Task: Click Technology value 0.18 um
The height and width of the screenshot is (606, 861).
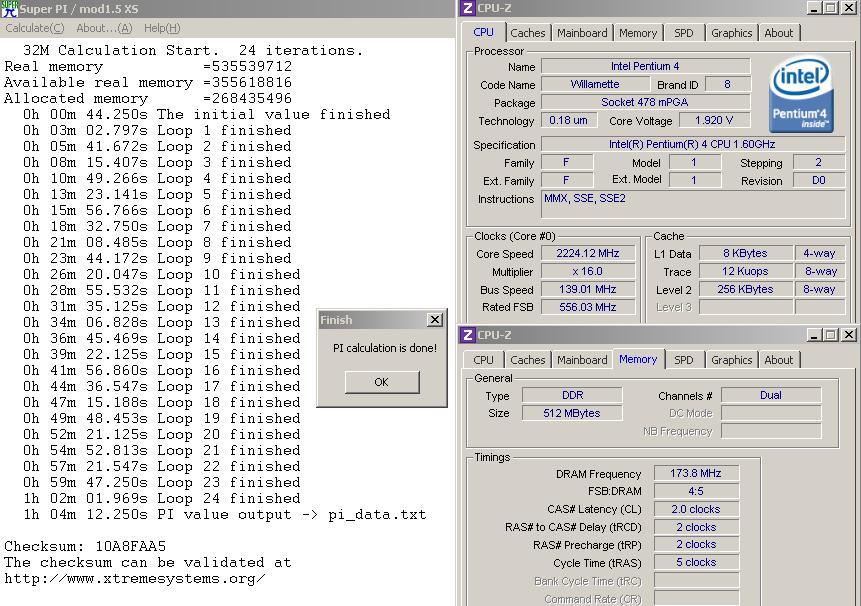Action: pos(568,120)
